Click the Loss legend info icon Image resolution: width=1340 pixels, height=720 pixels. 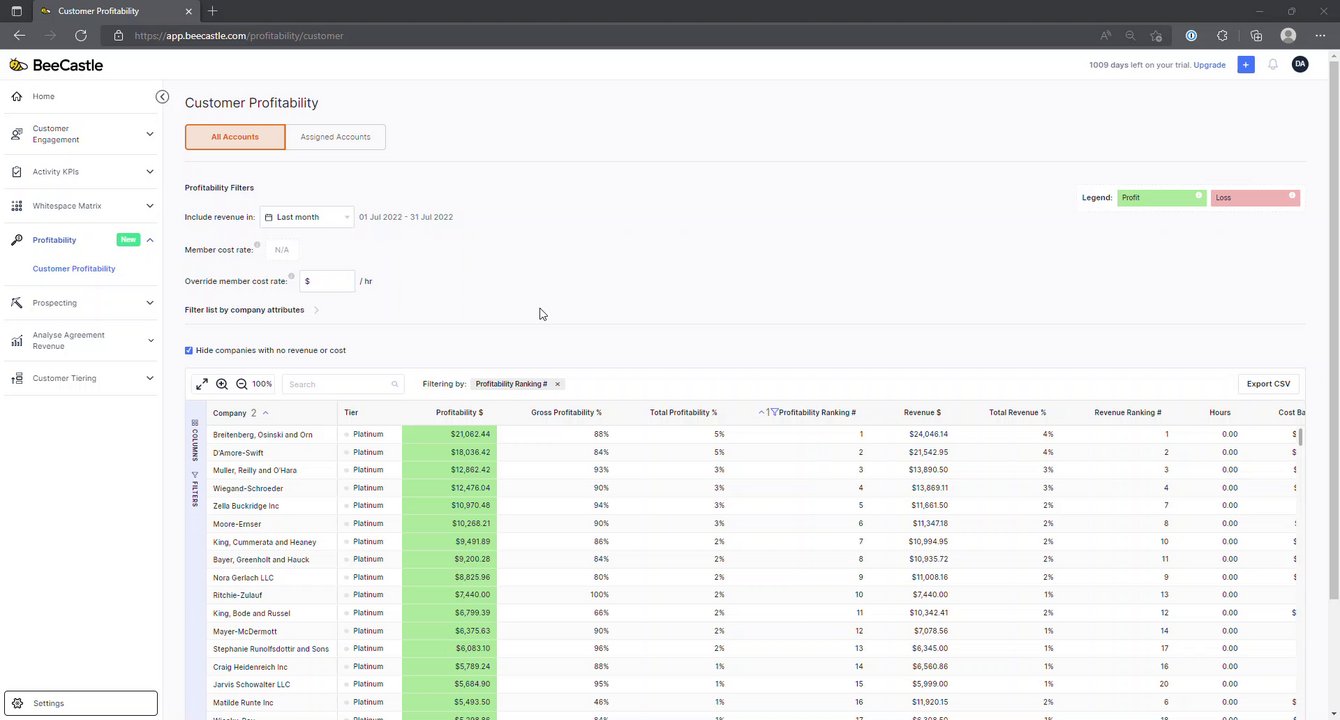click(1292, 195)
